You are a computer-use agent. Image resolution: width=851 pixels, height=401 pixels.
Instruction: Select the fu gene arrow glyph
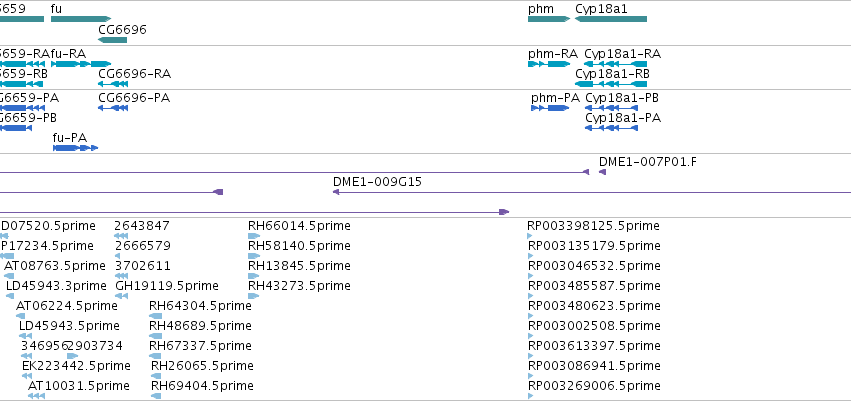pos(81,19)
